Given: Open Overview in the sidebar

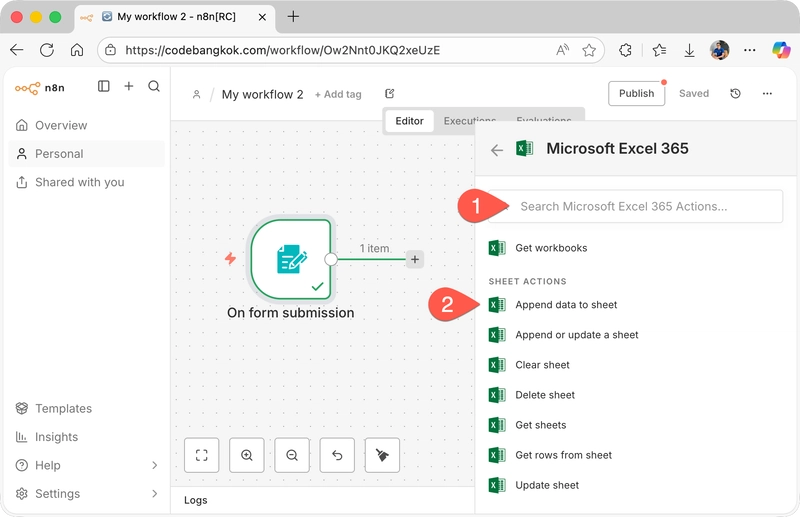Looking at the screenshot, I should pos(61,125).
